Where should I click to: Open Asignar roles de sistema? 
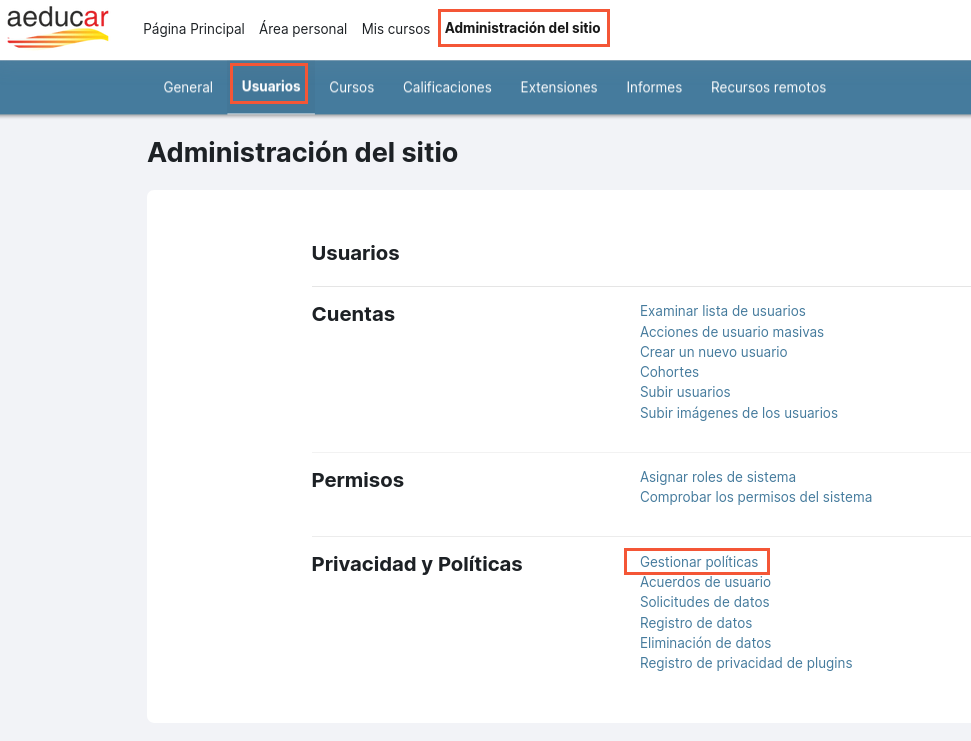point(717,477)
